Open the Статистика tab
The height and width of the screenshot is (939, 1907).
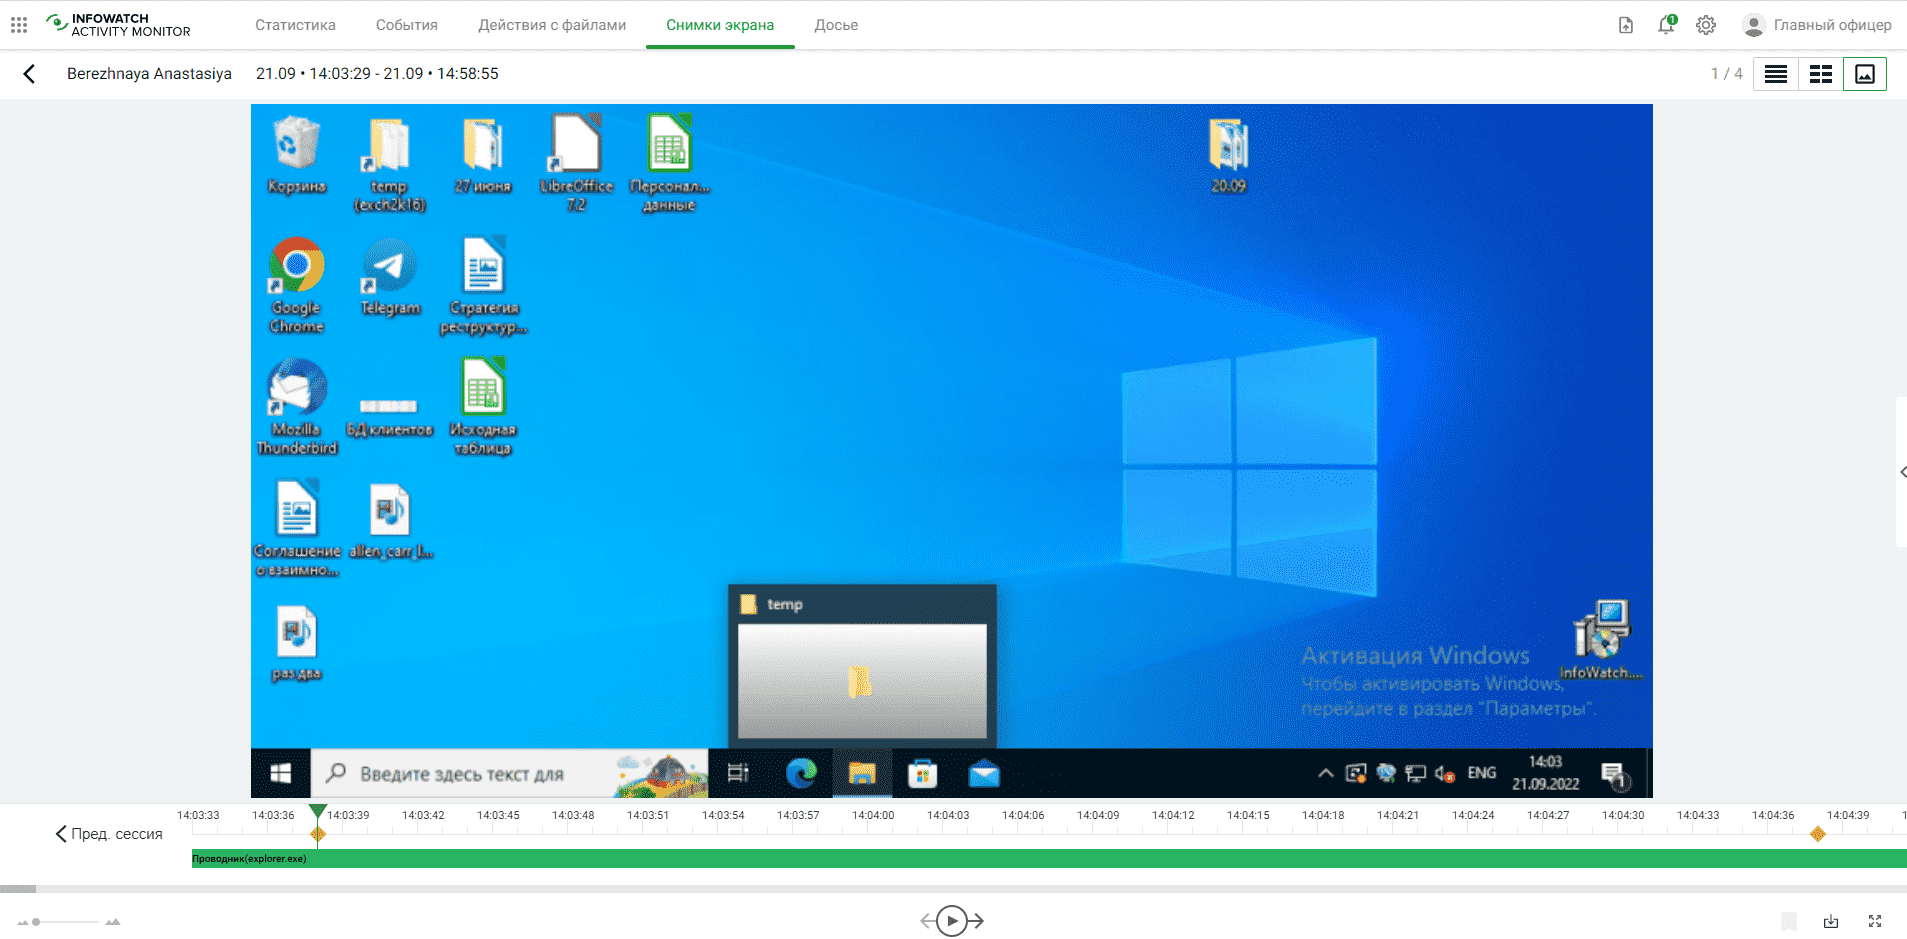coord(295,25)
